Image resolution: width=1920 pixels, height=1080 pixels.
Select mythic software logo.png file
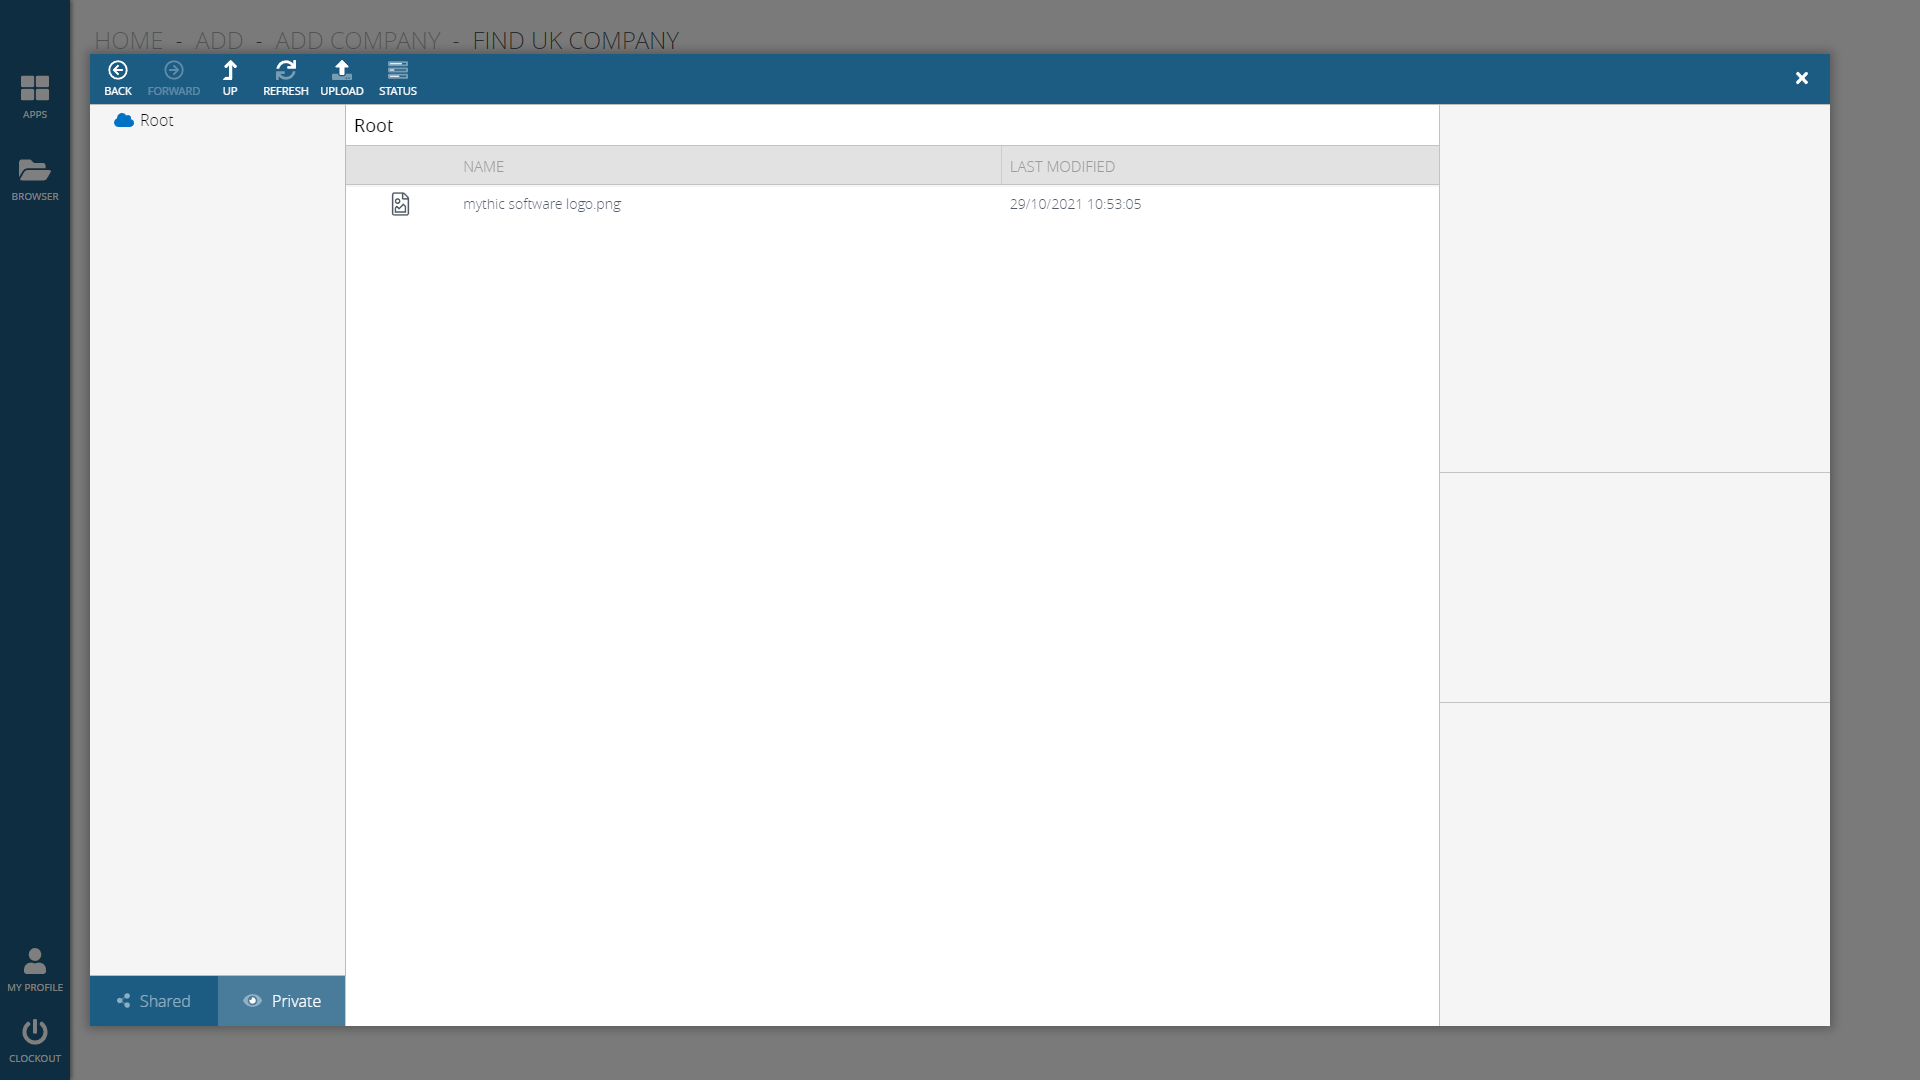point(541,204)
